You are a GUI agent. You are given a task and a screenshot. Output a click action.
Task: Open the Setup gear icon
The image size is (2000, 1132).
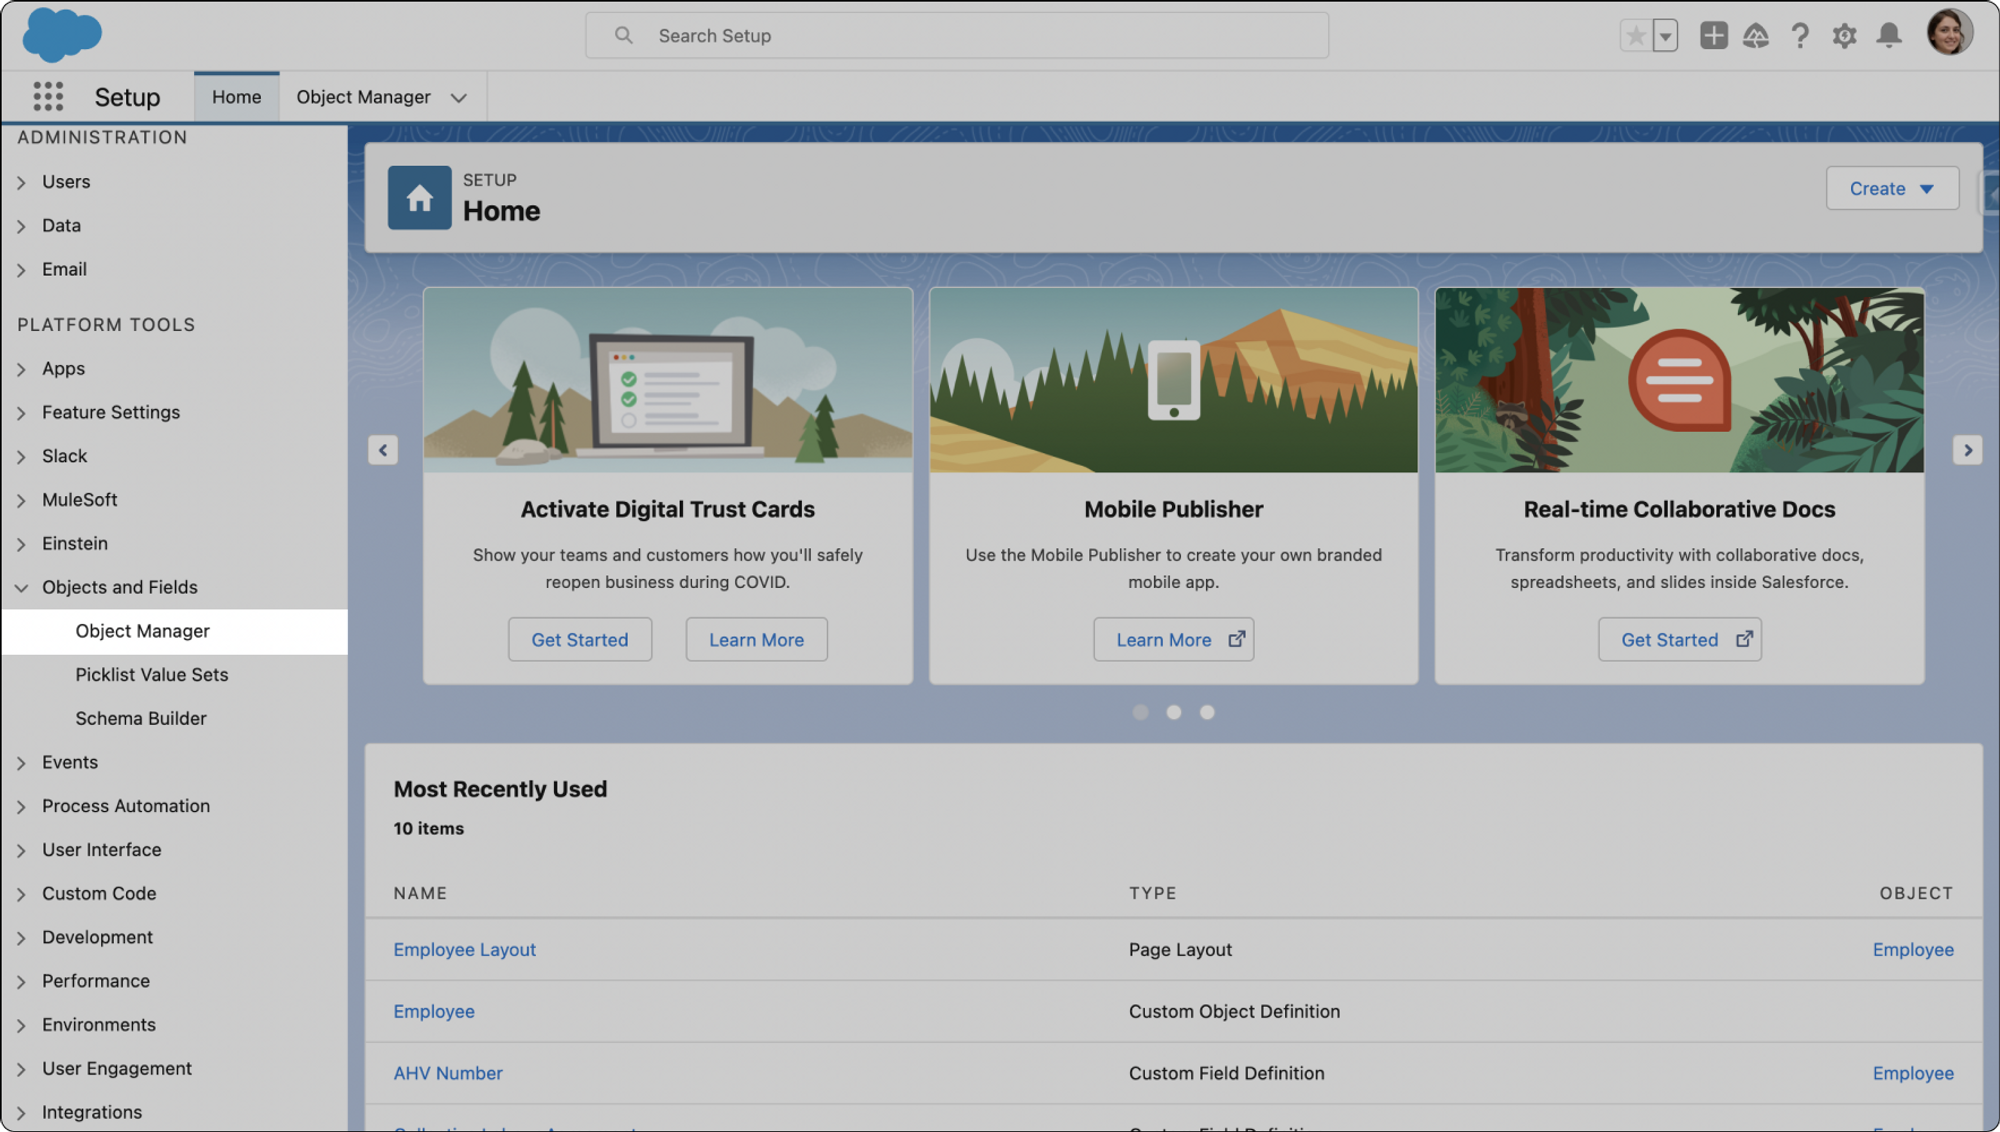1844,36
